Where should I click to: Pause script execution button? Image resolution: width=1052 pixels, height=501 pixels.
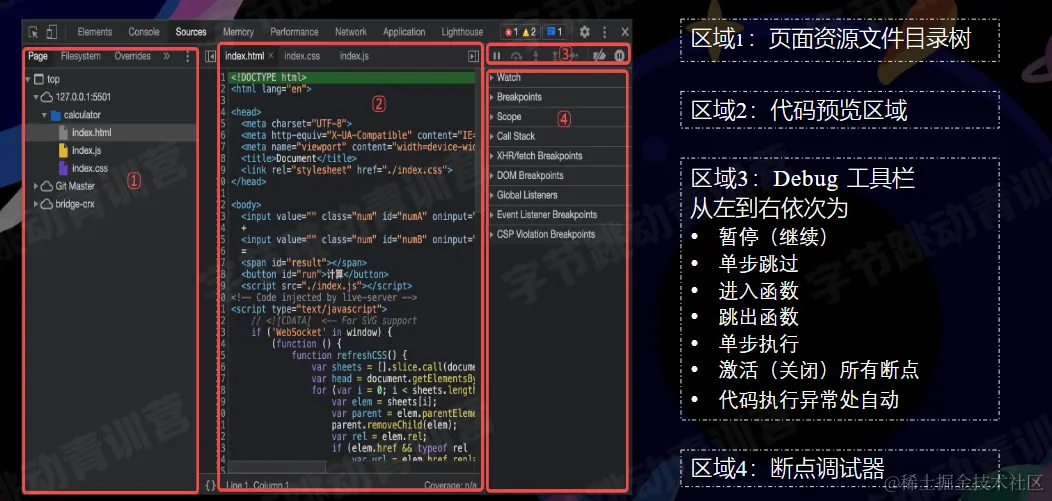click(x=497, y=56)
